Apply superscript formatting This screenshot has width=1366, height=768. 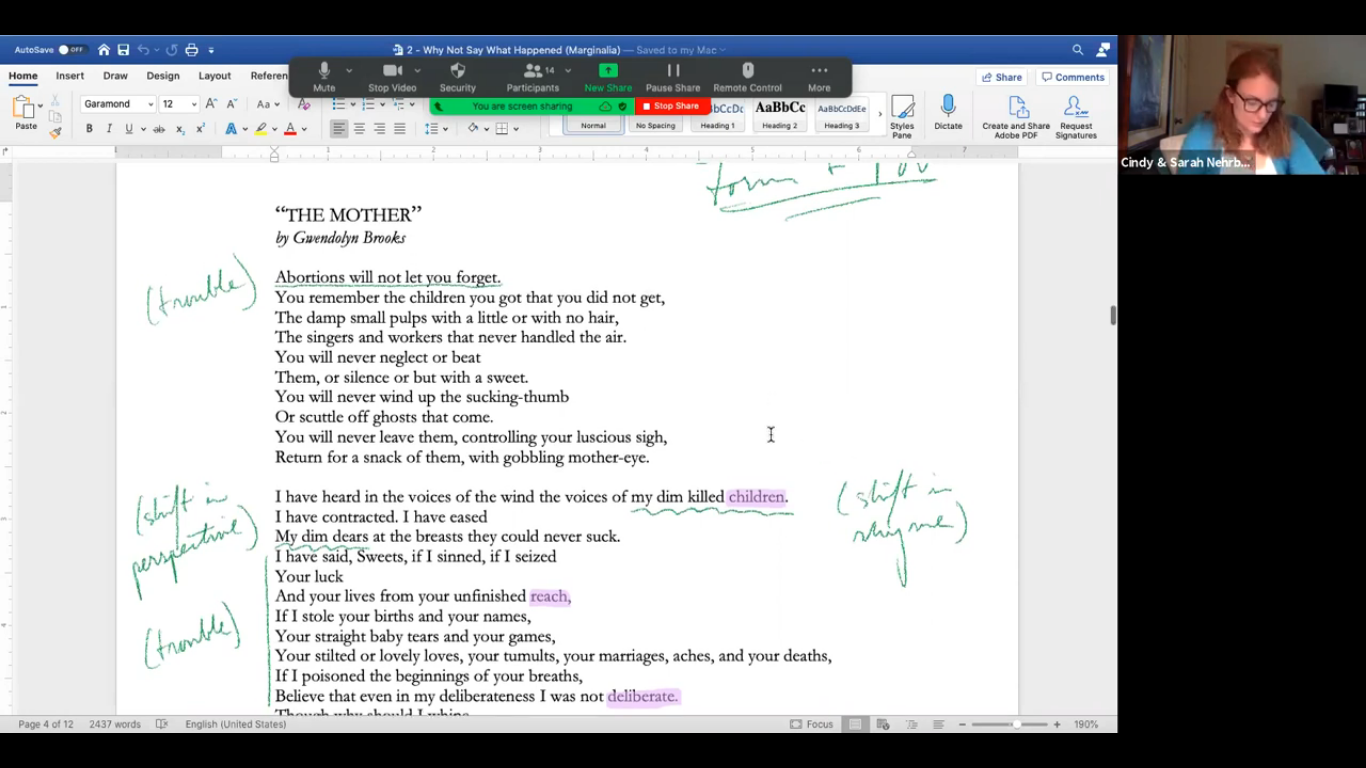pyautogui.click(x=200, y=129)
